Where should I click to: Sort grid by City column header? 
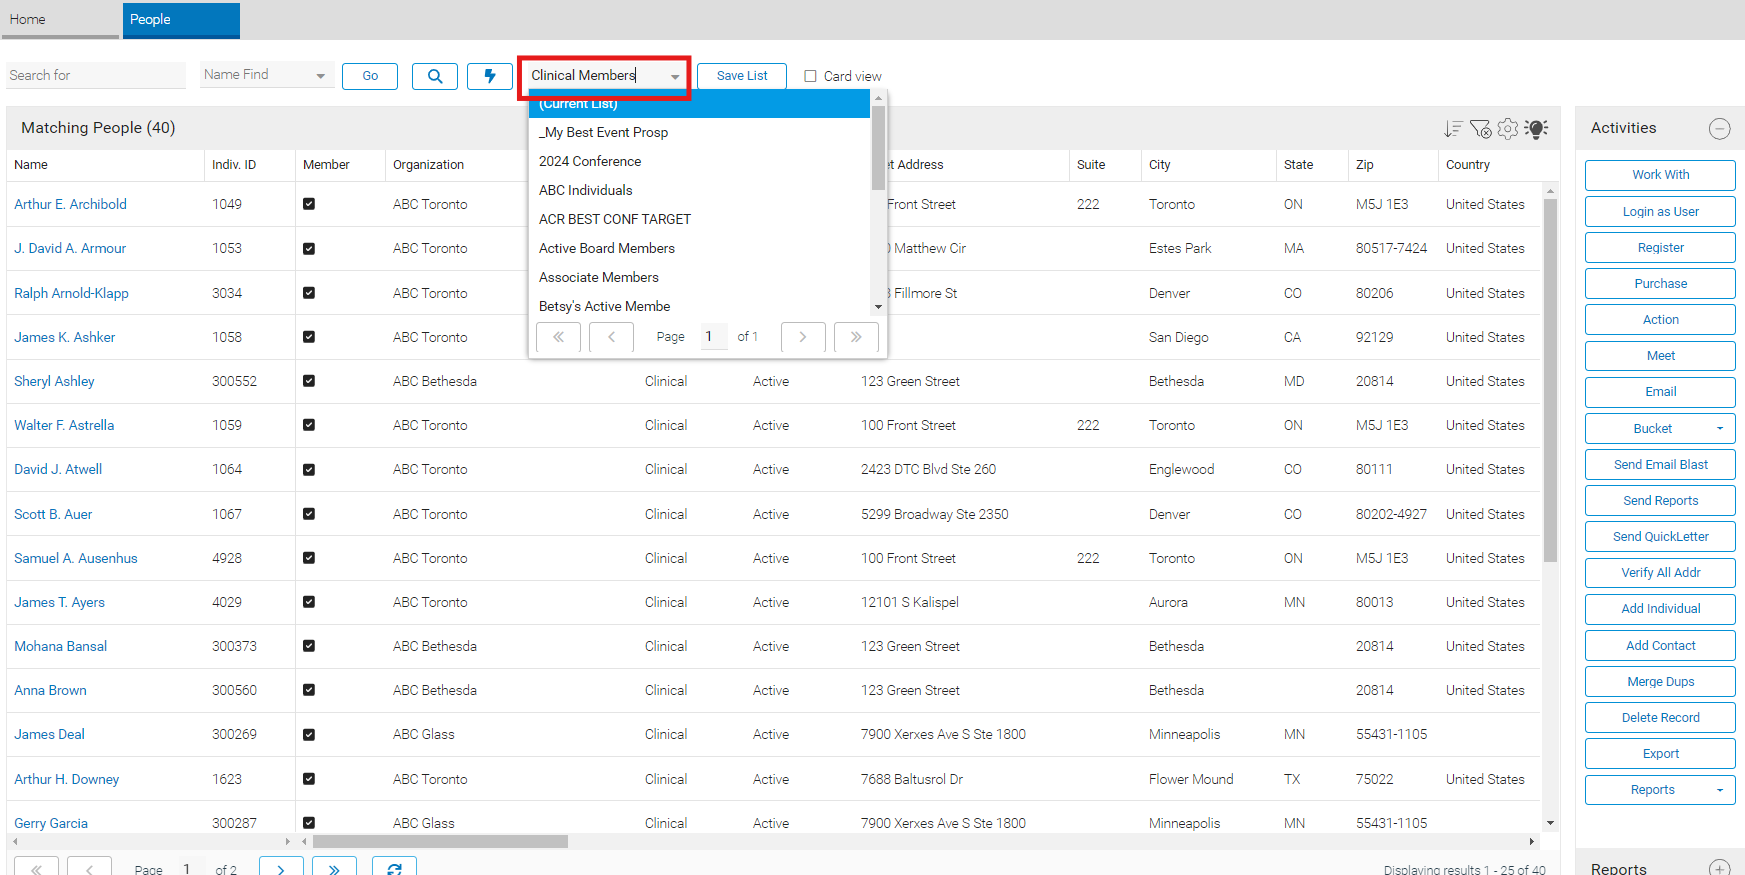1208,165
